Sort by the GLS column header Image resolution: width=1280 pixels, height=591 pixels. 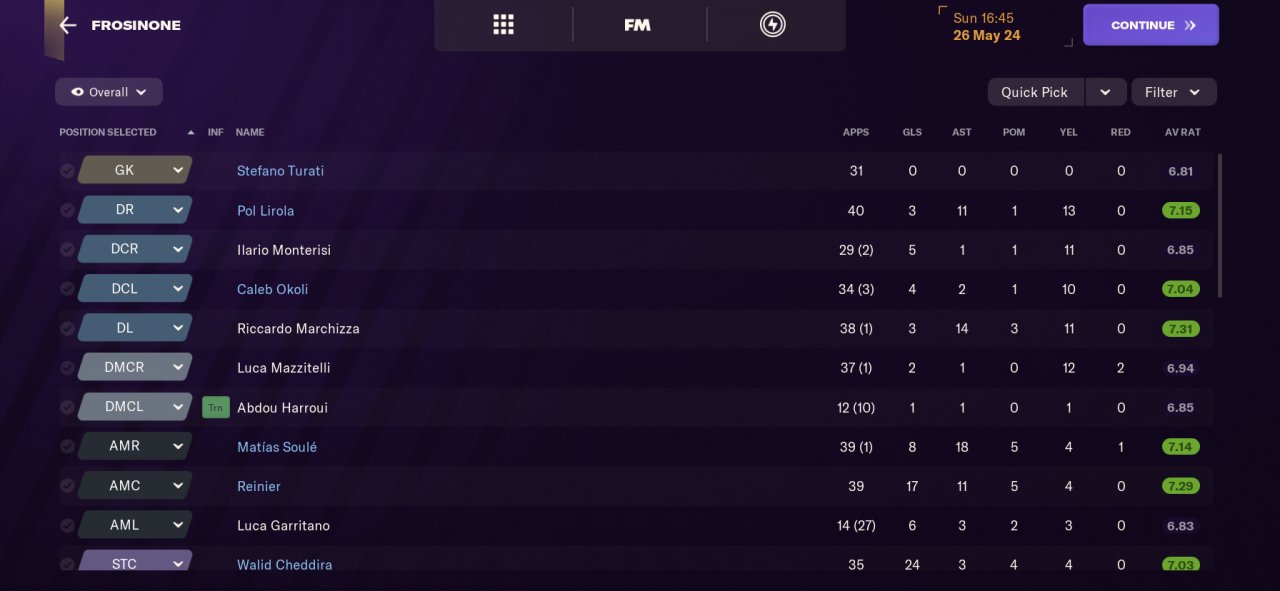[912, 132]
